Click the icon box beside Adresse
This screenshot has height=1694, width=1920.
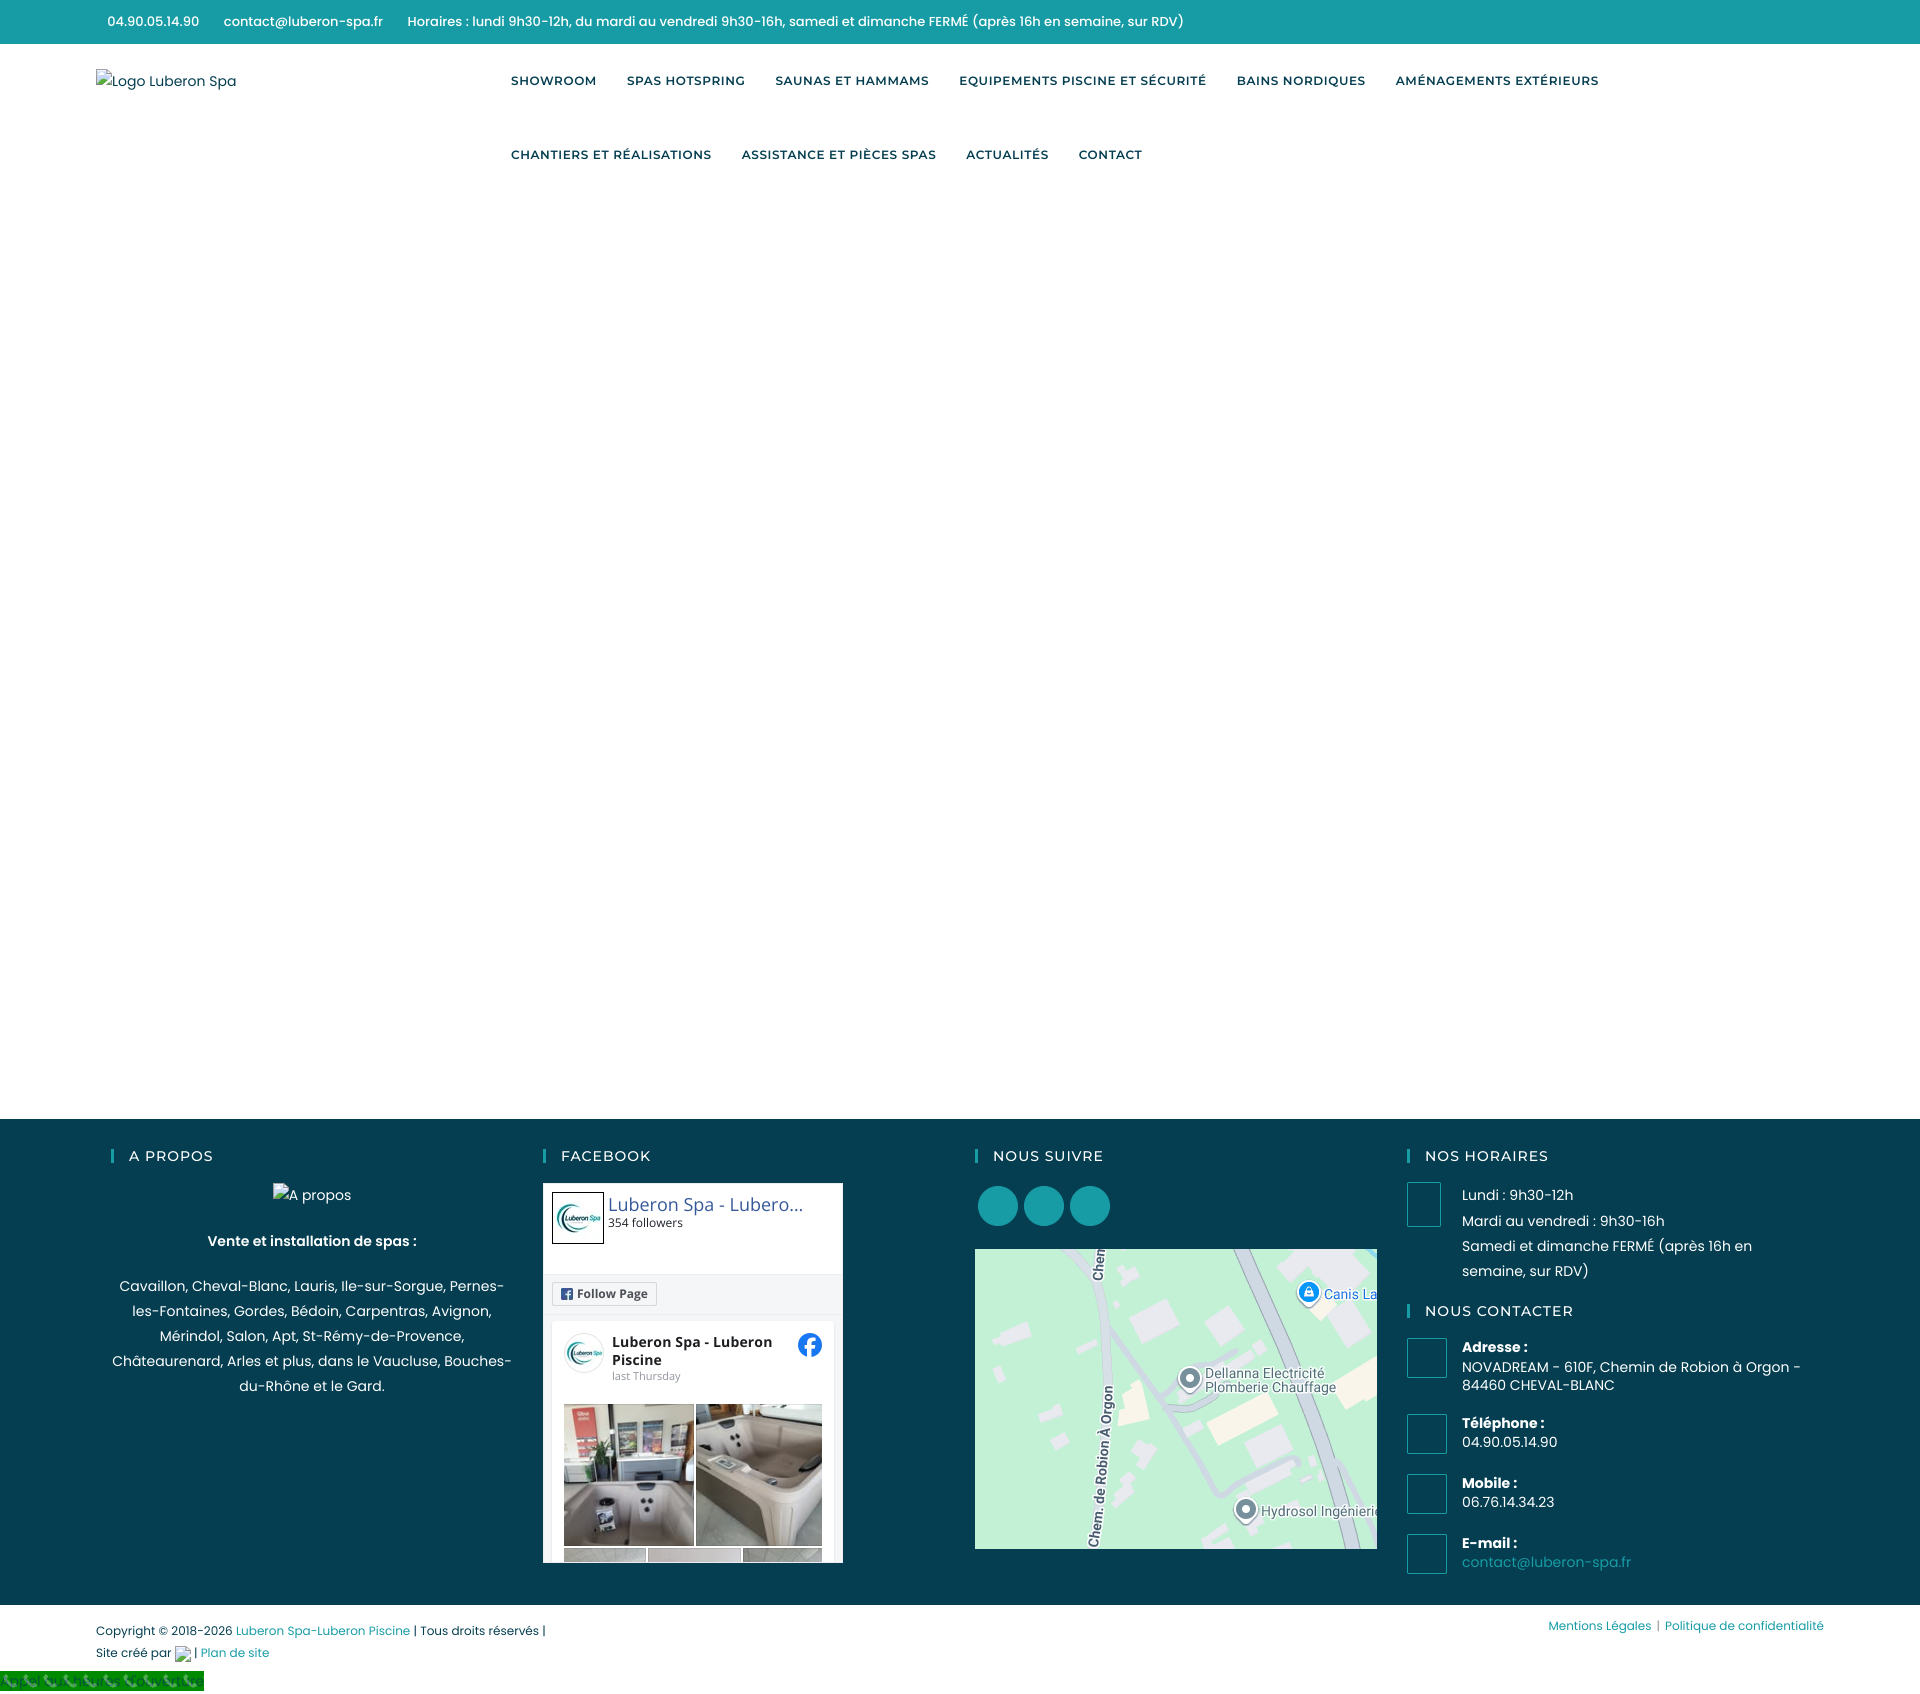(1427, 1358)
